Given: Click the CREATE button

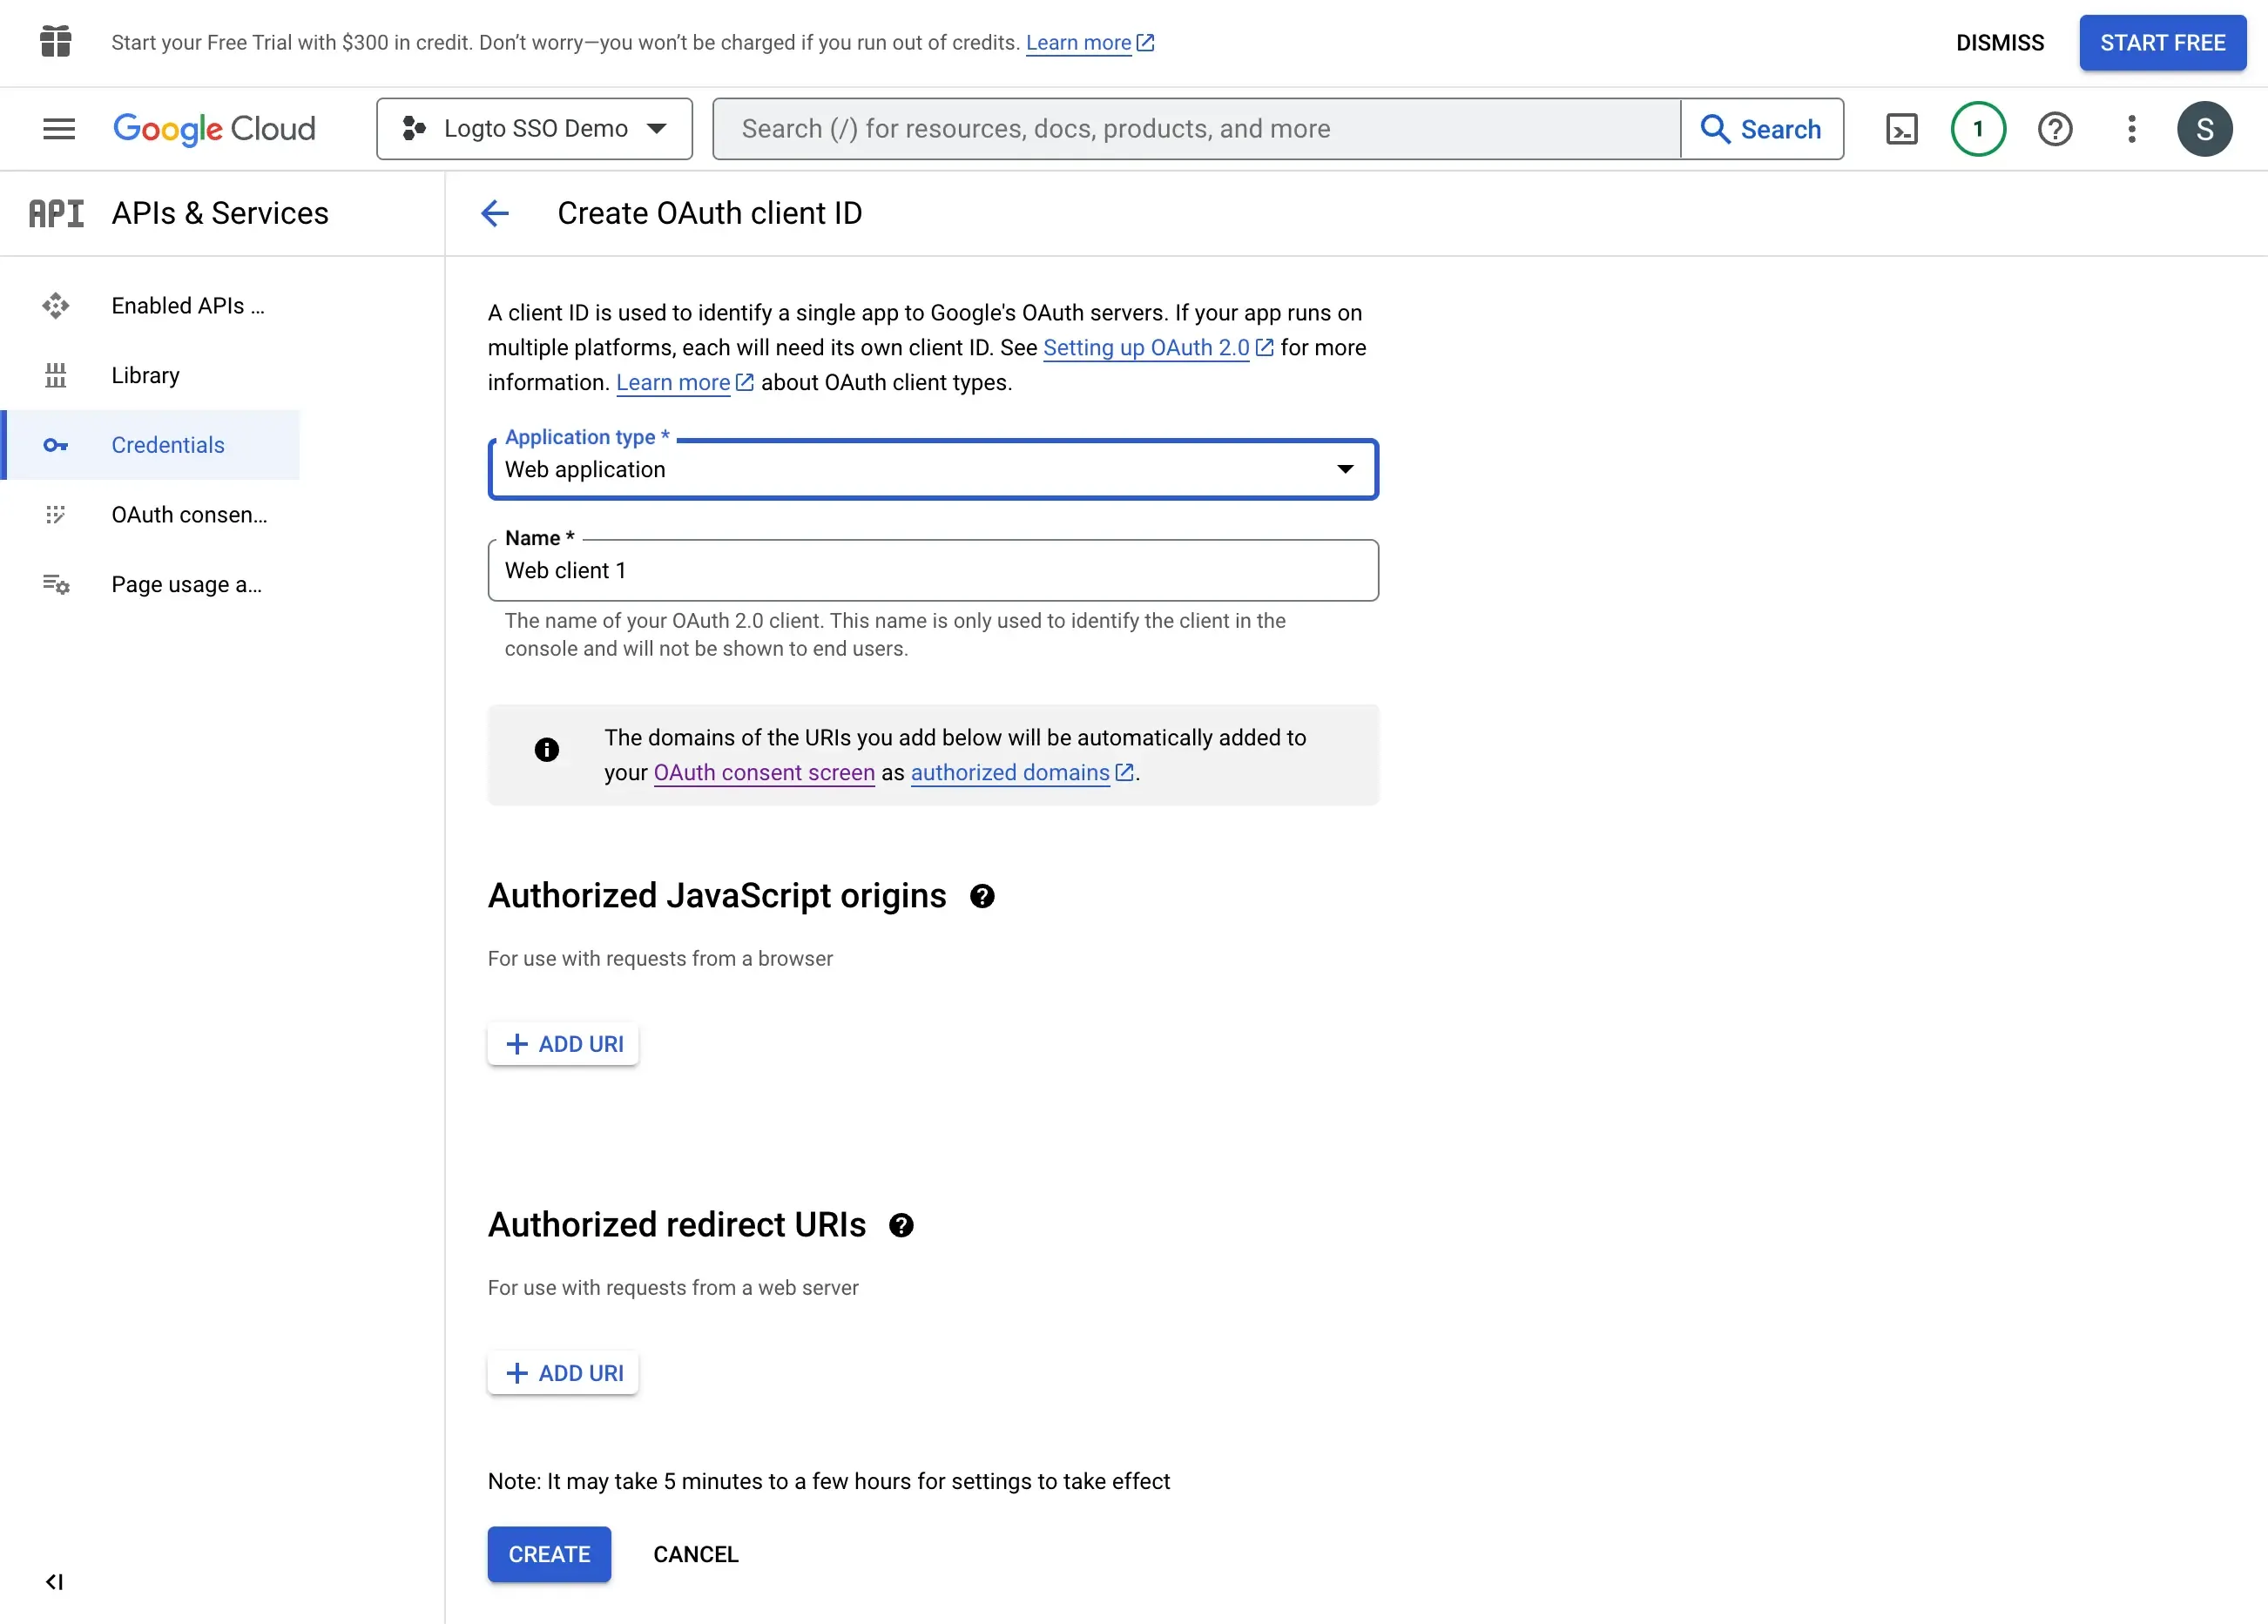Looking at the screenshot, I should point(549,1553).
